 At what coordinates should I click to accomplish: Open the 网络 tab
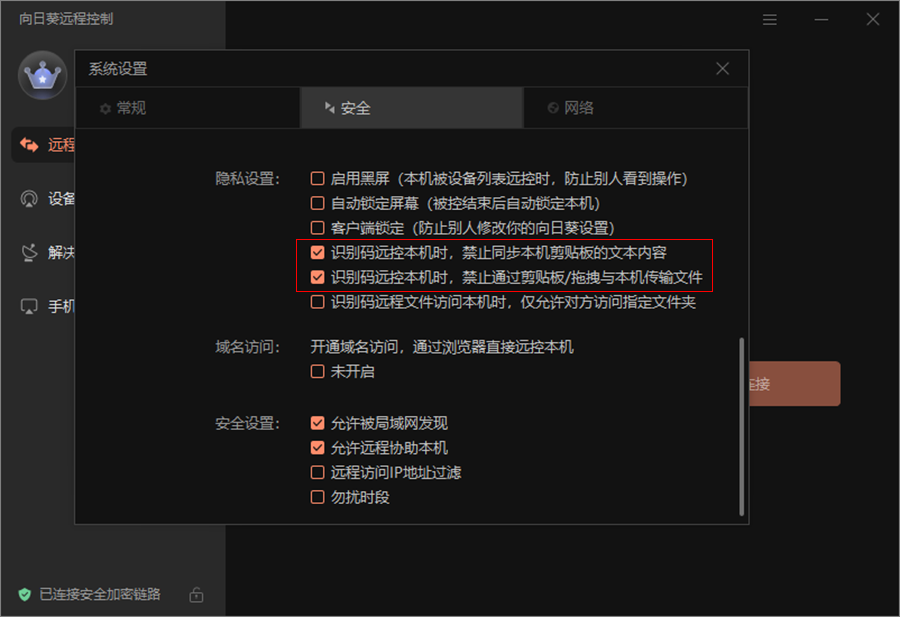click(x=636, y=108)
